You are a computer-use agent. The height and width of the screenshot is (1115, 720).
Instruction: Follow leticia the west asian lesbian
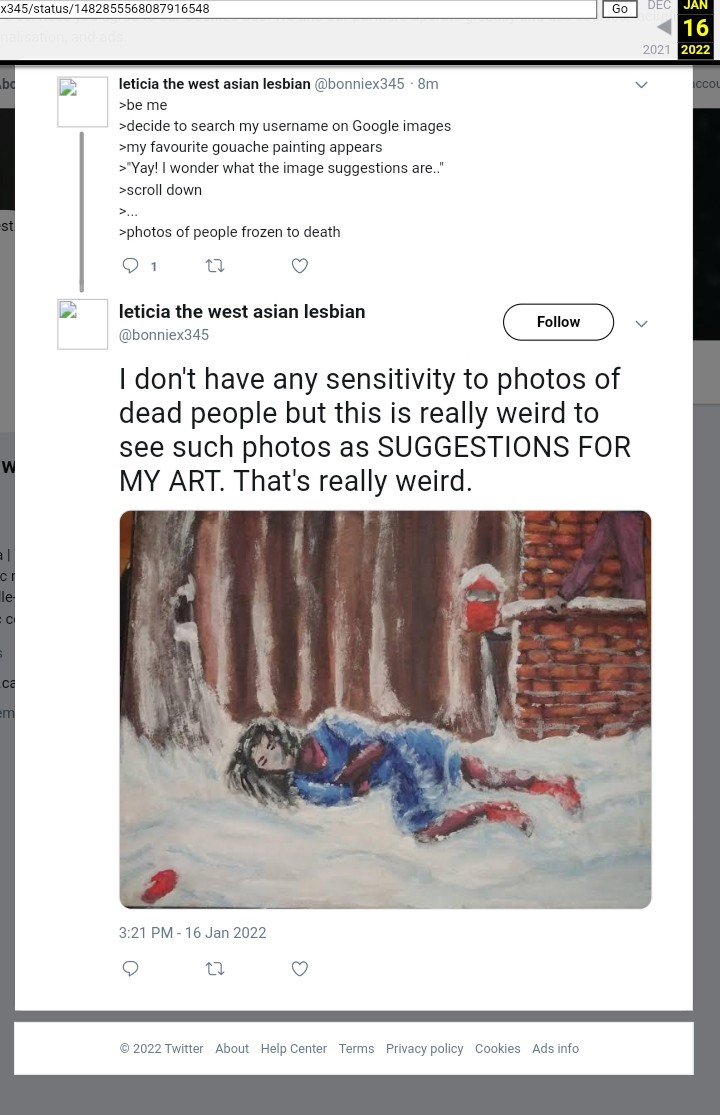pyautogui.click(x=557, y=322)
